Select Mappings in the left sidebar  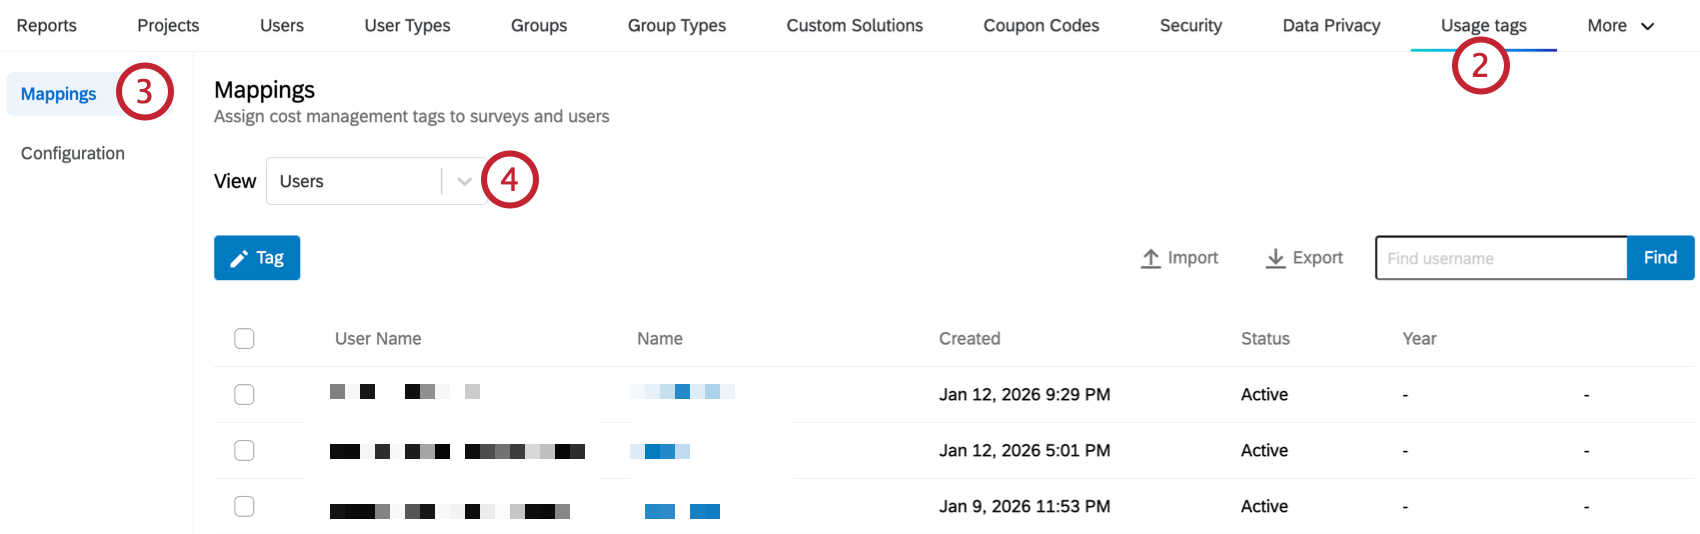point(59,94)
